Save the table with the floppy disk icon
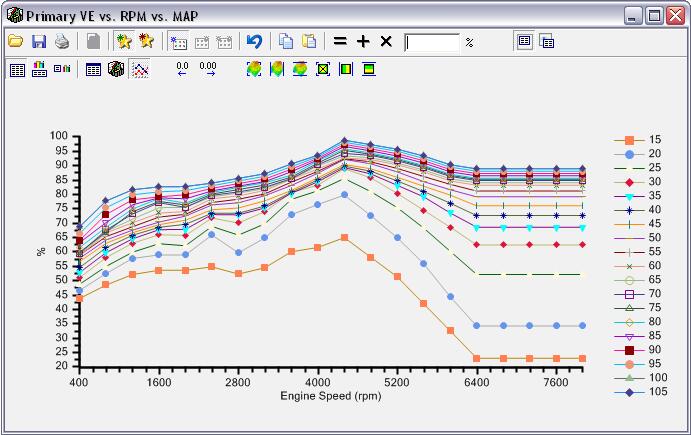Image resolution: width=691 pixels, height=435 pixels. 39,42
